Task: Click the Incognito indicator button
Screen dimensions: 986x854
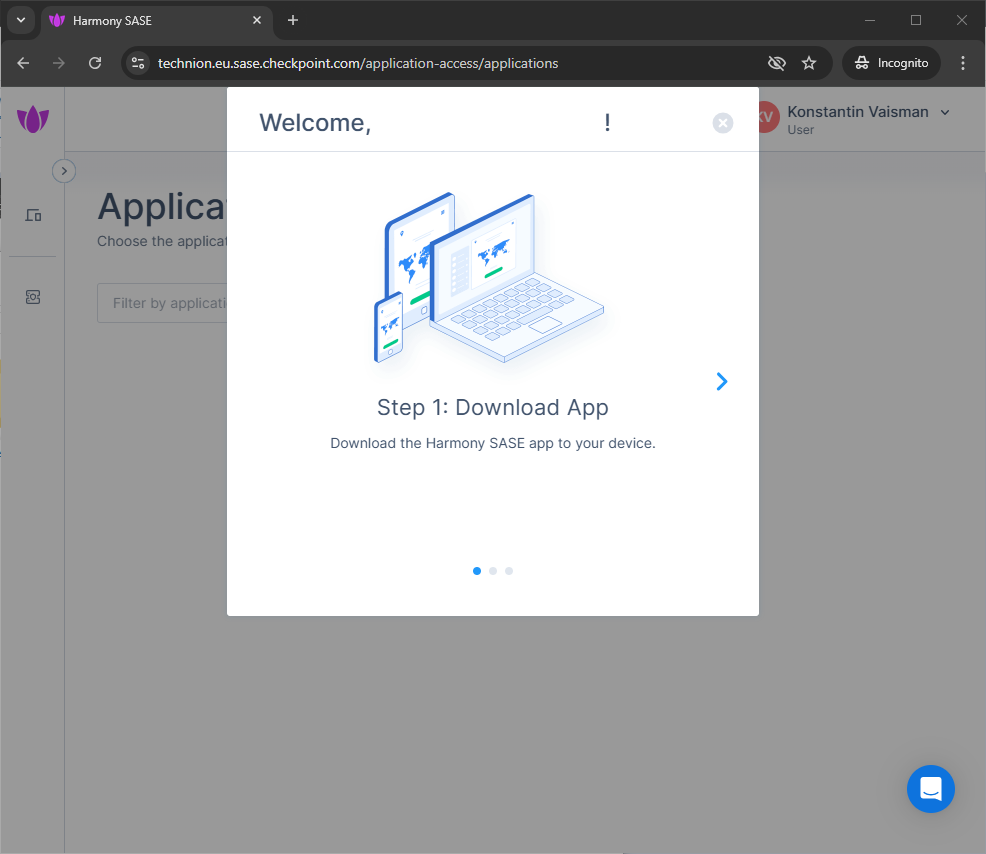Action: coord(891,63)
